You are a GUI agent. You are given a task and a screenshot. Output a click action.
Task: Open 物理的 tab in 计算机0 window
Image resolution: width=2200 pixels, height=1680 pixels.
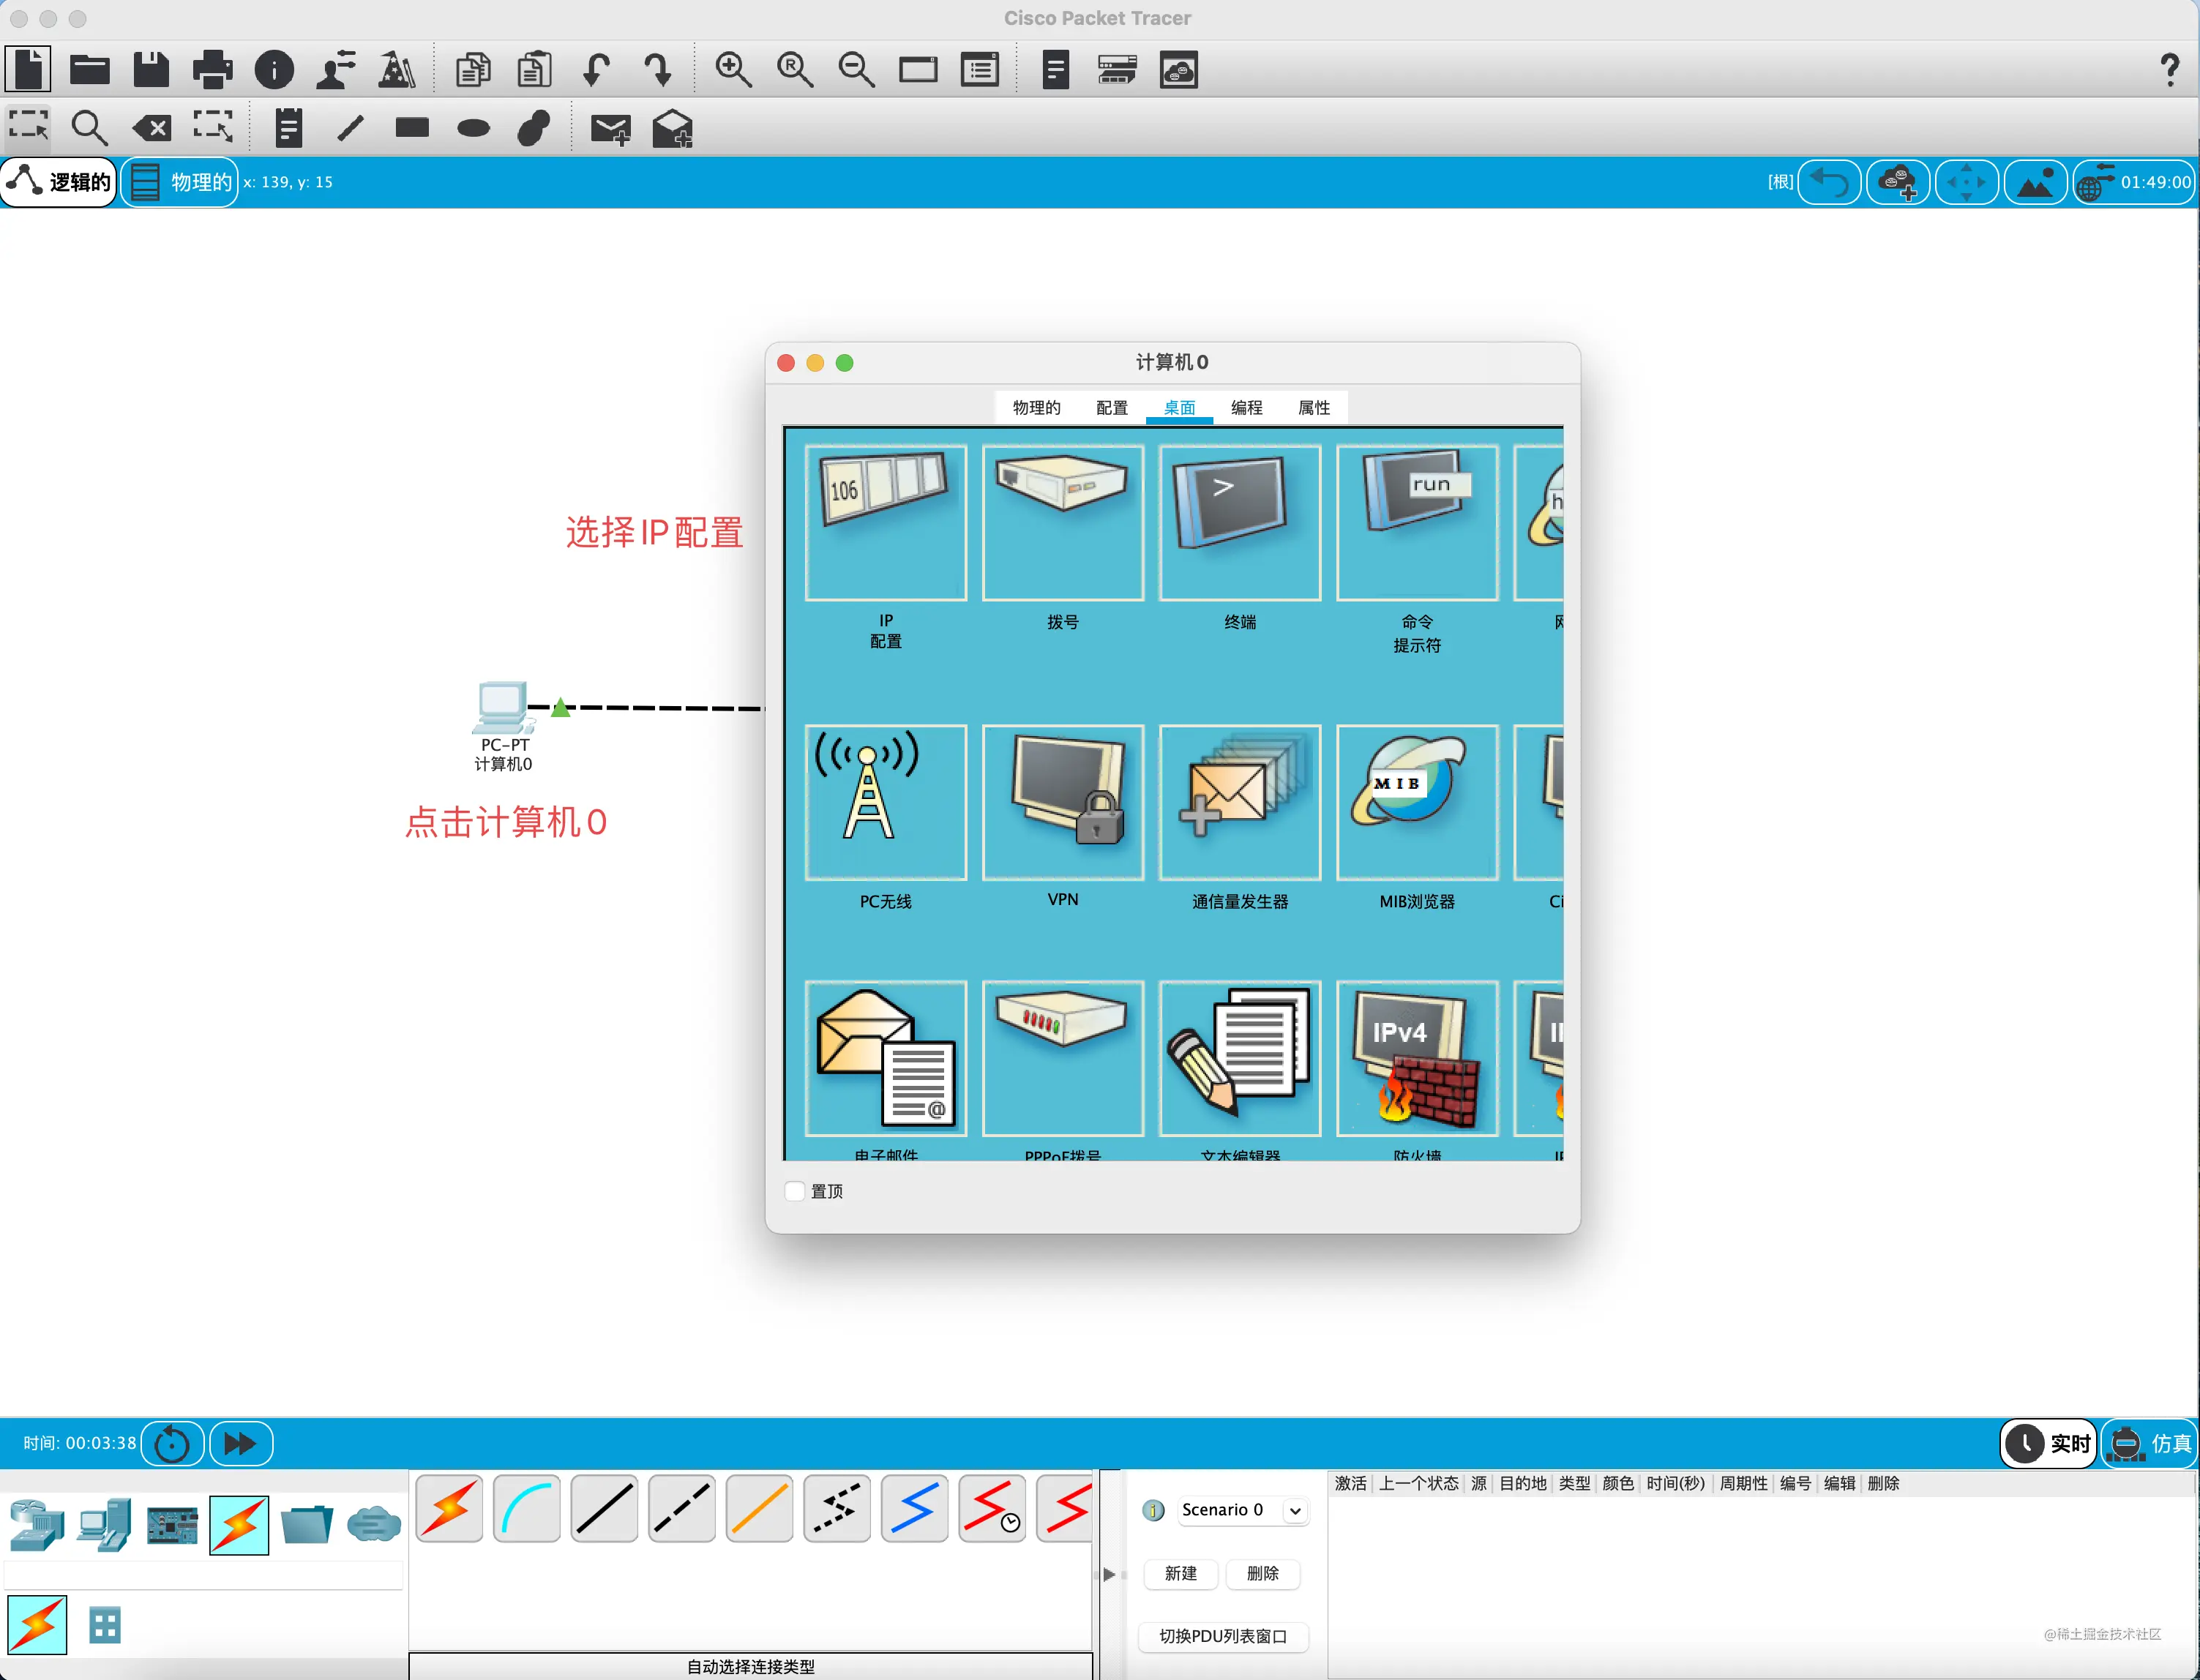[1036, 407]
